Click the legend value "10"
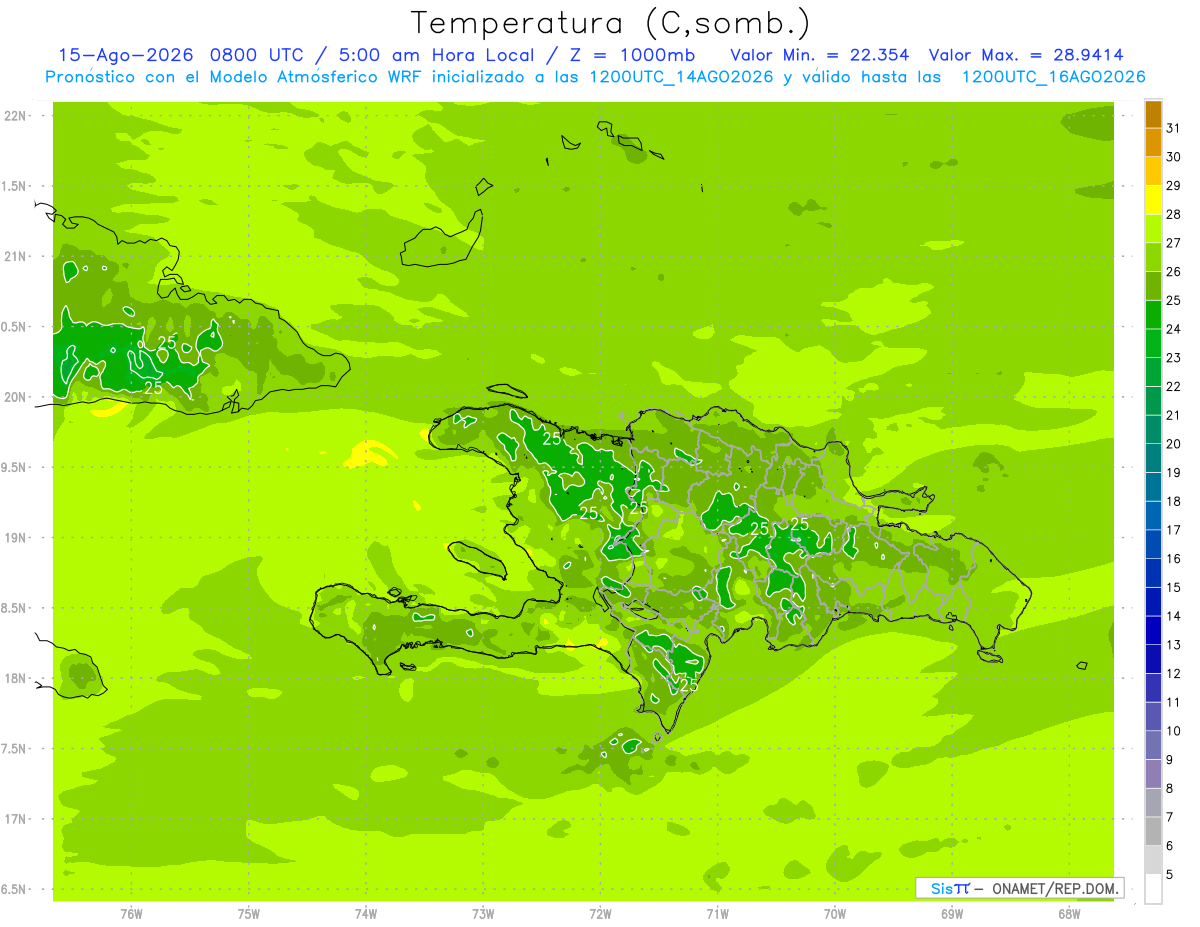1200x927 pixels. click(1173, 731)
